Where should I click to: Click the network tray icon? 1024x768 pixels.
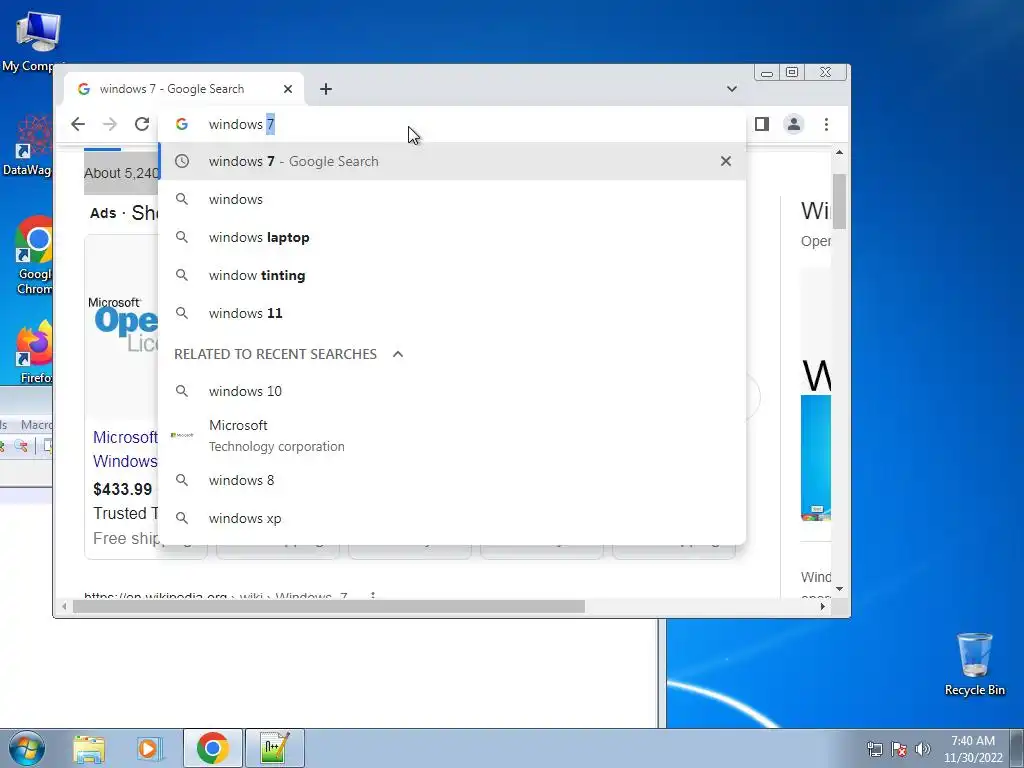click(x=874, y=749)
